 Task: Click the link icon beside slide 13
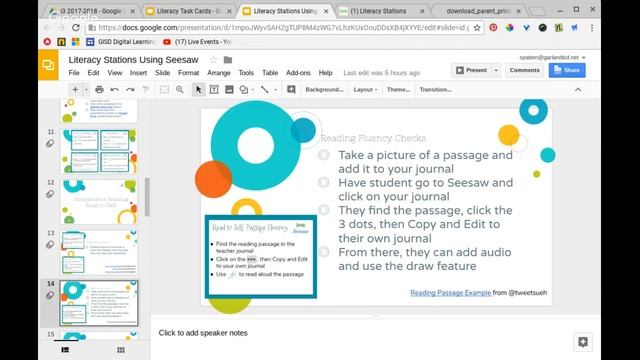point(50,245)
